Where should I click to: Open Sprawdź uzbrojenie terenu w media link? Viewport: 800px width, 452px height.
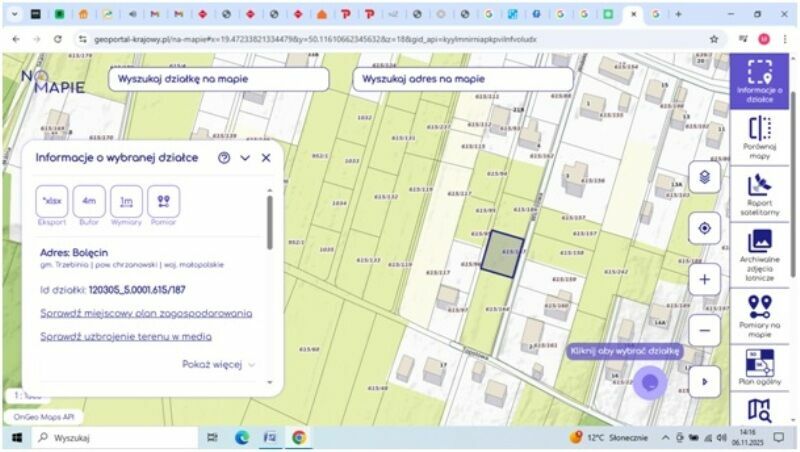pos(126,337)
